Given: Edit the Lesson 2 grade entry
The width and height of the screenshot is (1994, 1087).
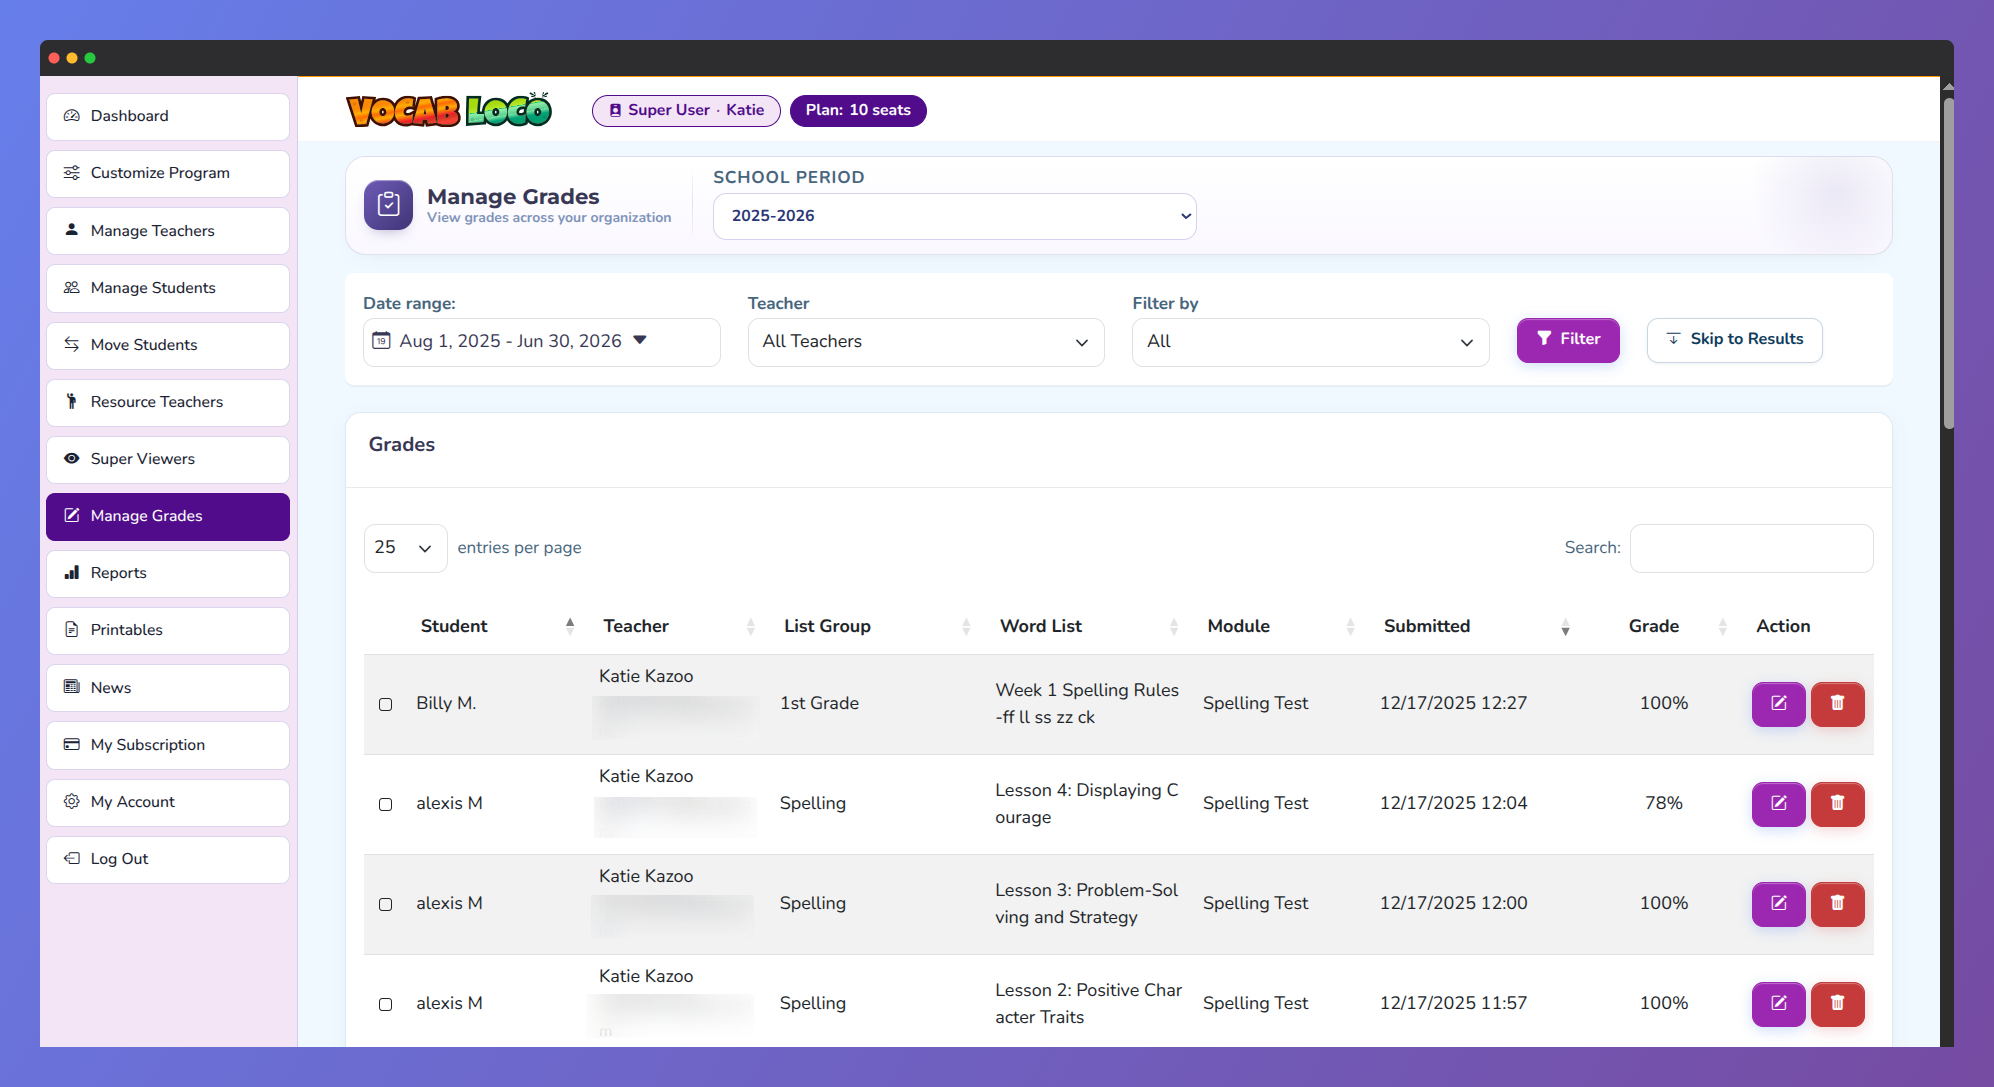Looking at the screenshot, I should (x=1778, y=1004).
